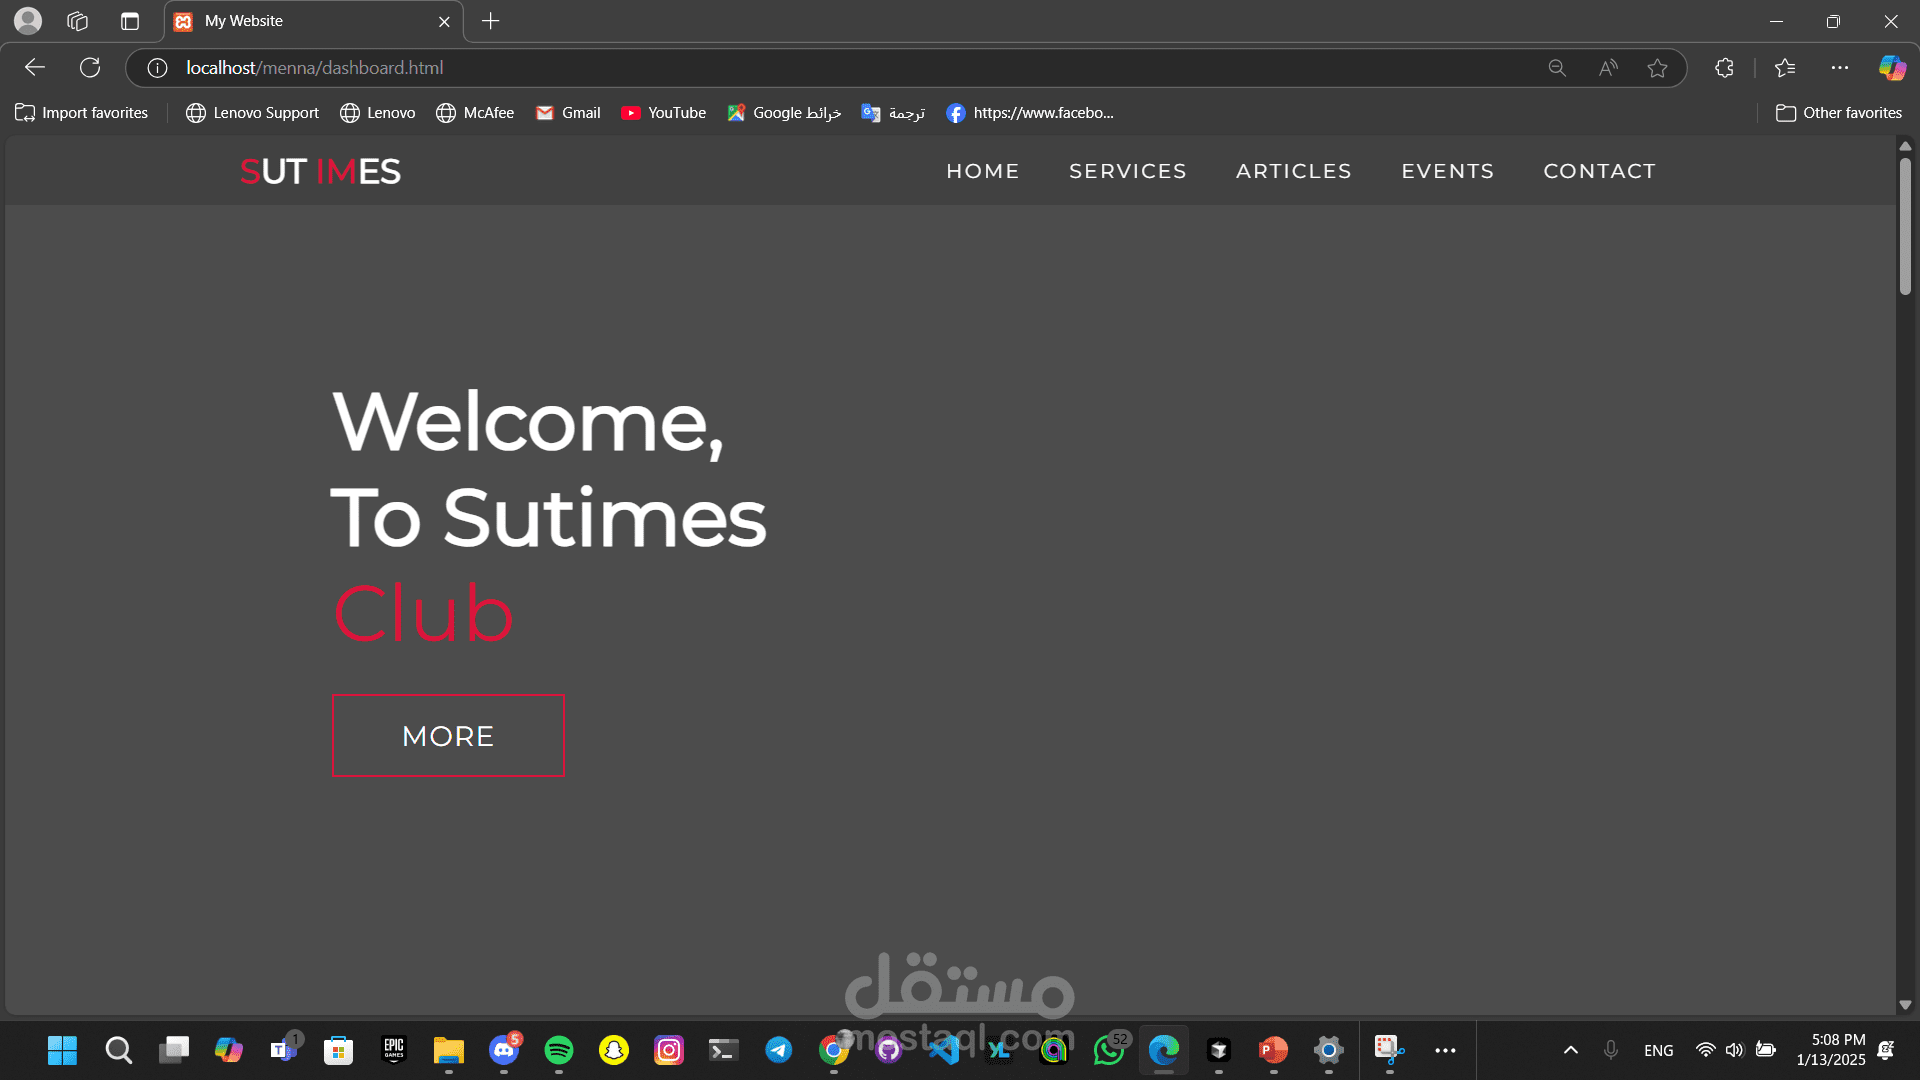Show hidden system tray icons chevron
The height and width of the screenshot is (1080, 1920).
[x=1570, y=1050]
